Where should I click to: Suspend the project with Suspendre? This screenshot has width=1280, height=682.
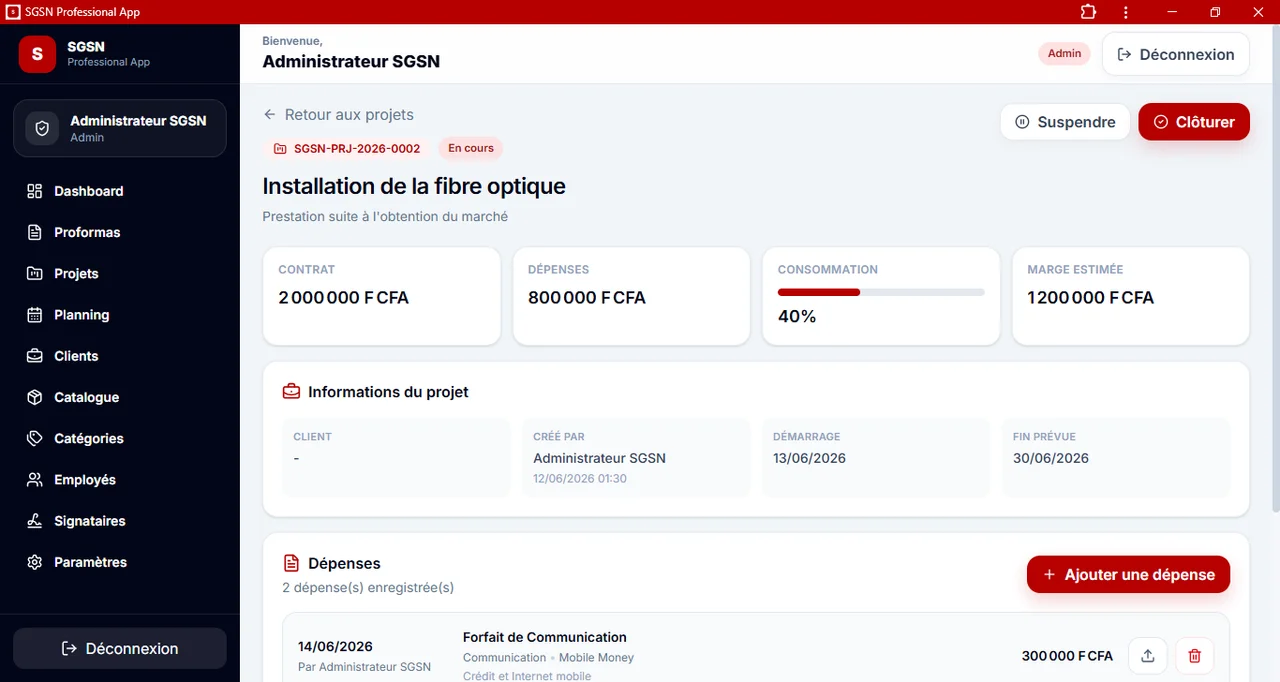tap(1065, 122)
